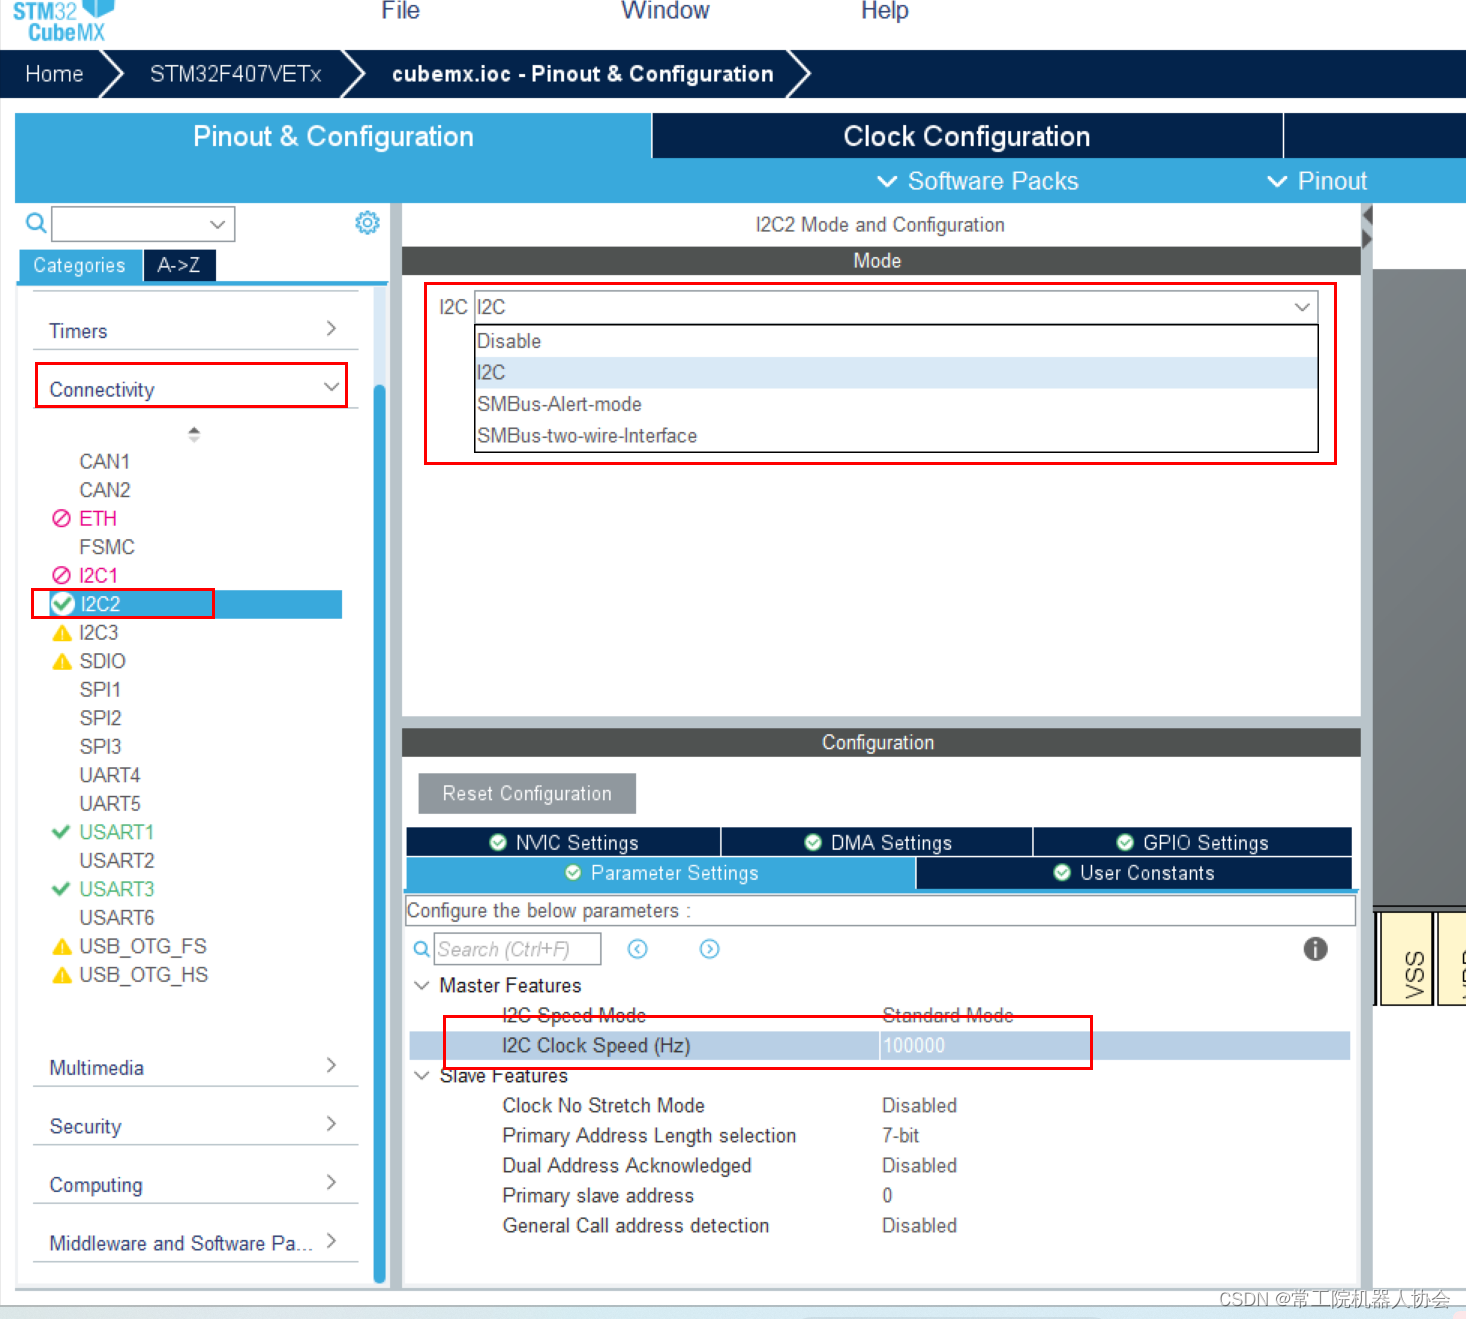Open the gear settings icon in categories panel
The height and width of the screenshot is (1319, 1466).
367,222
